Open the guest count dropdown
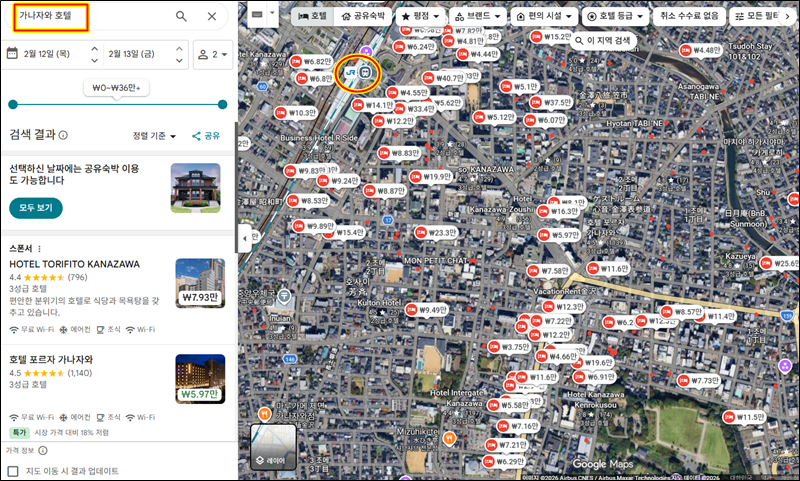 tap(213, 54)
